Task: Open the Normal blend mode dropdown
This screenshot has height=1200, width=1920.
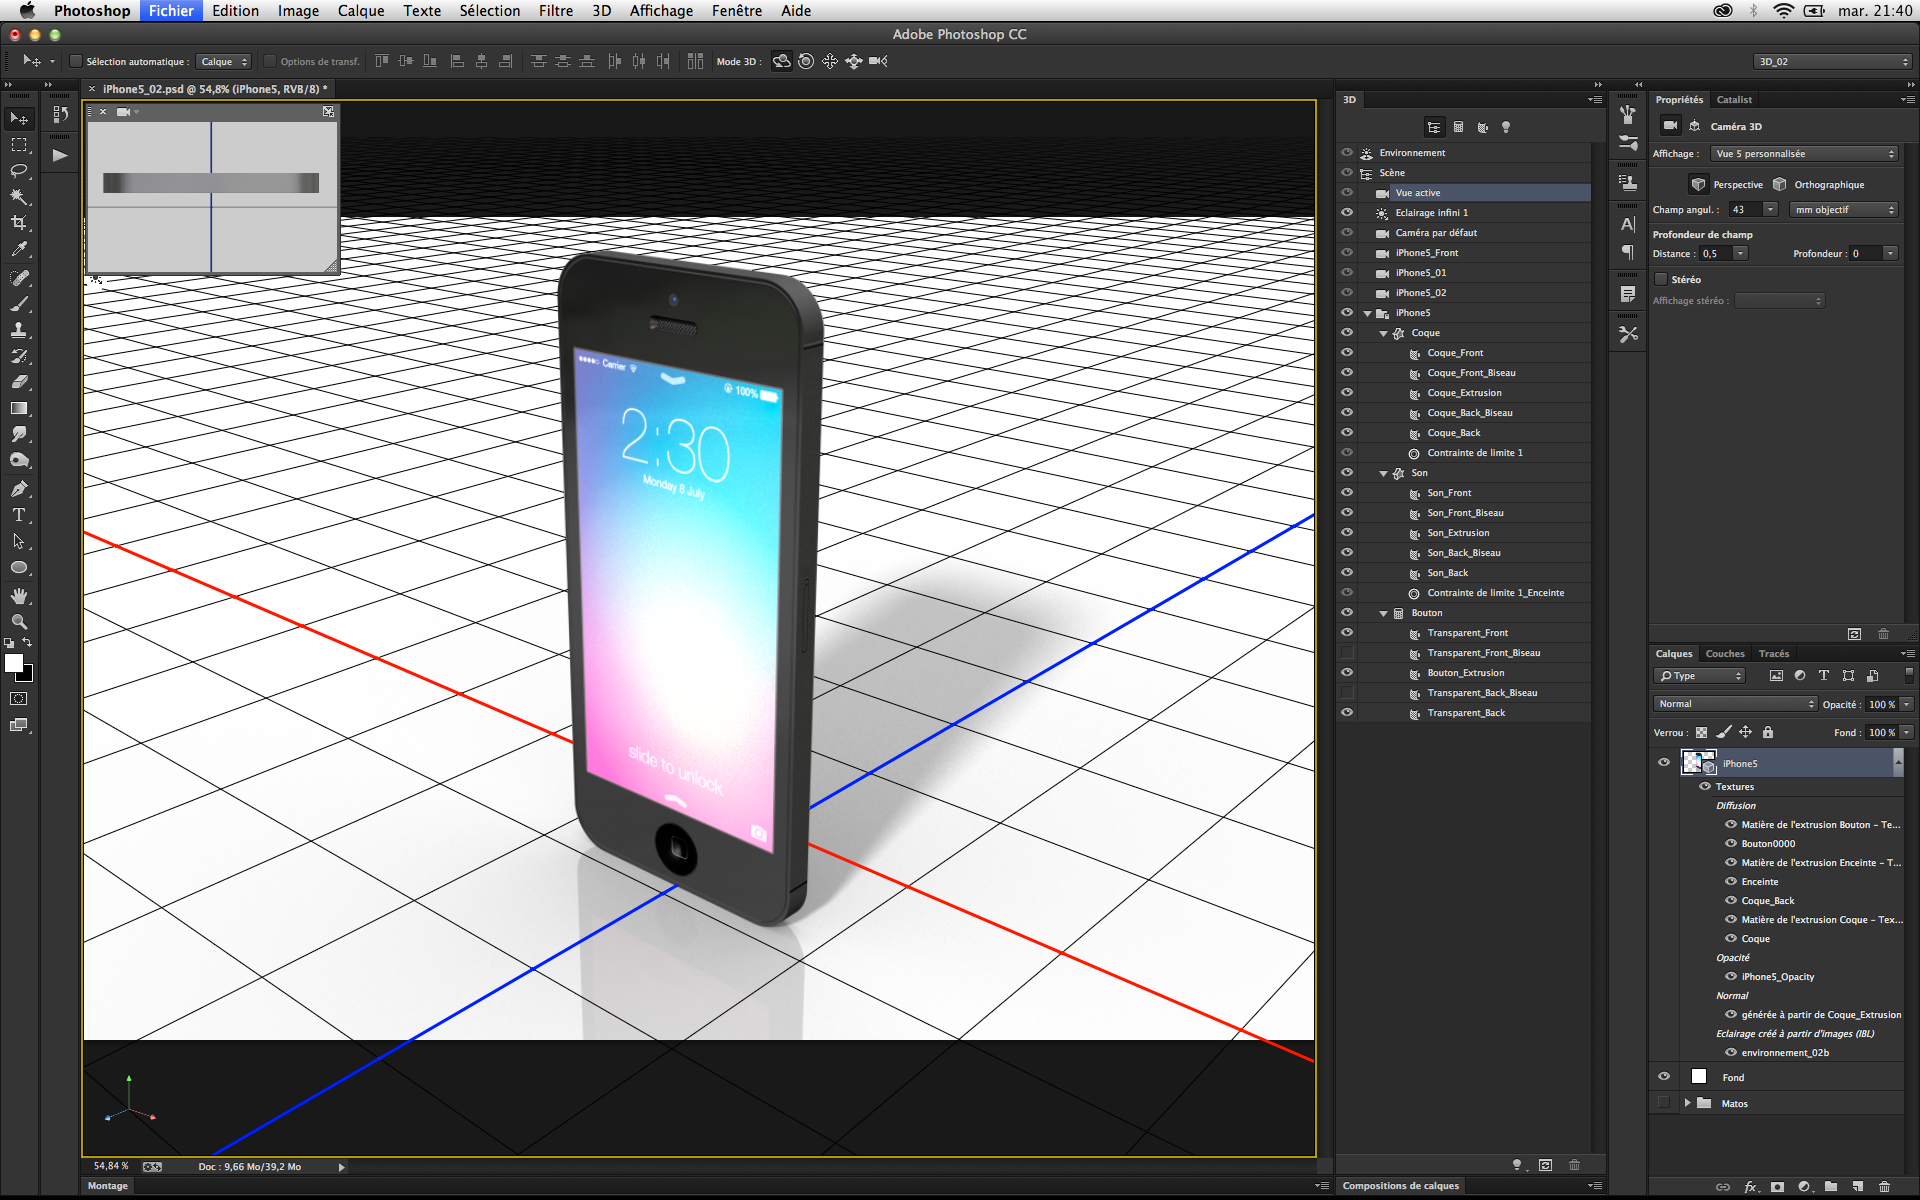Action: click(x=1735, y=704)
